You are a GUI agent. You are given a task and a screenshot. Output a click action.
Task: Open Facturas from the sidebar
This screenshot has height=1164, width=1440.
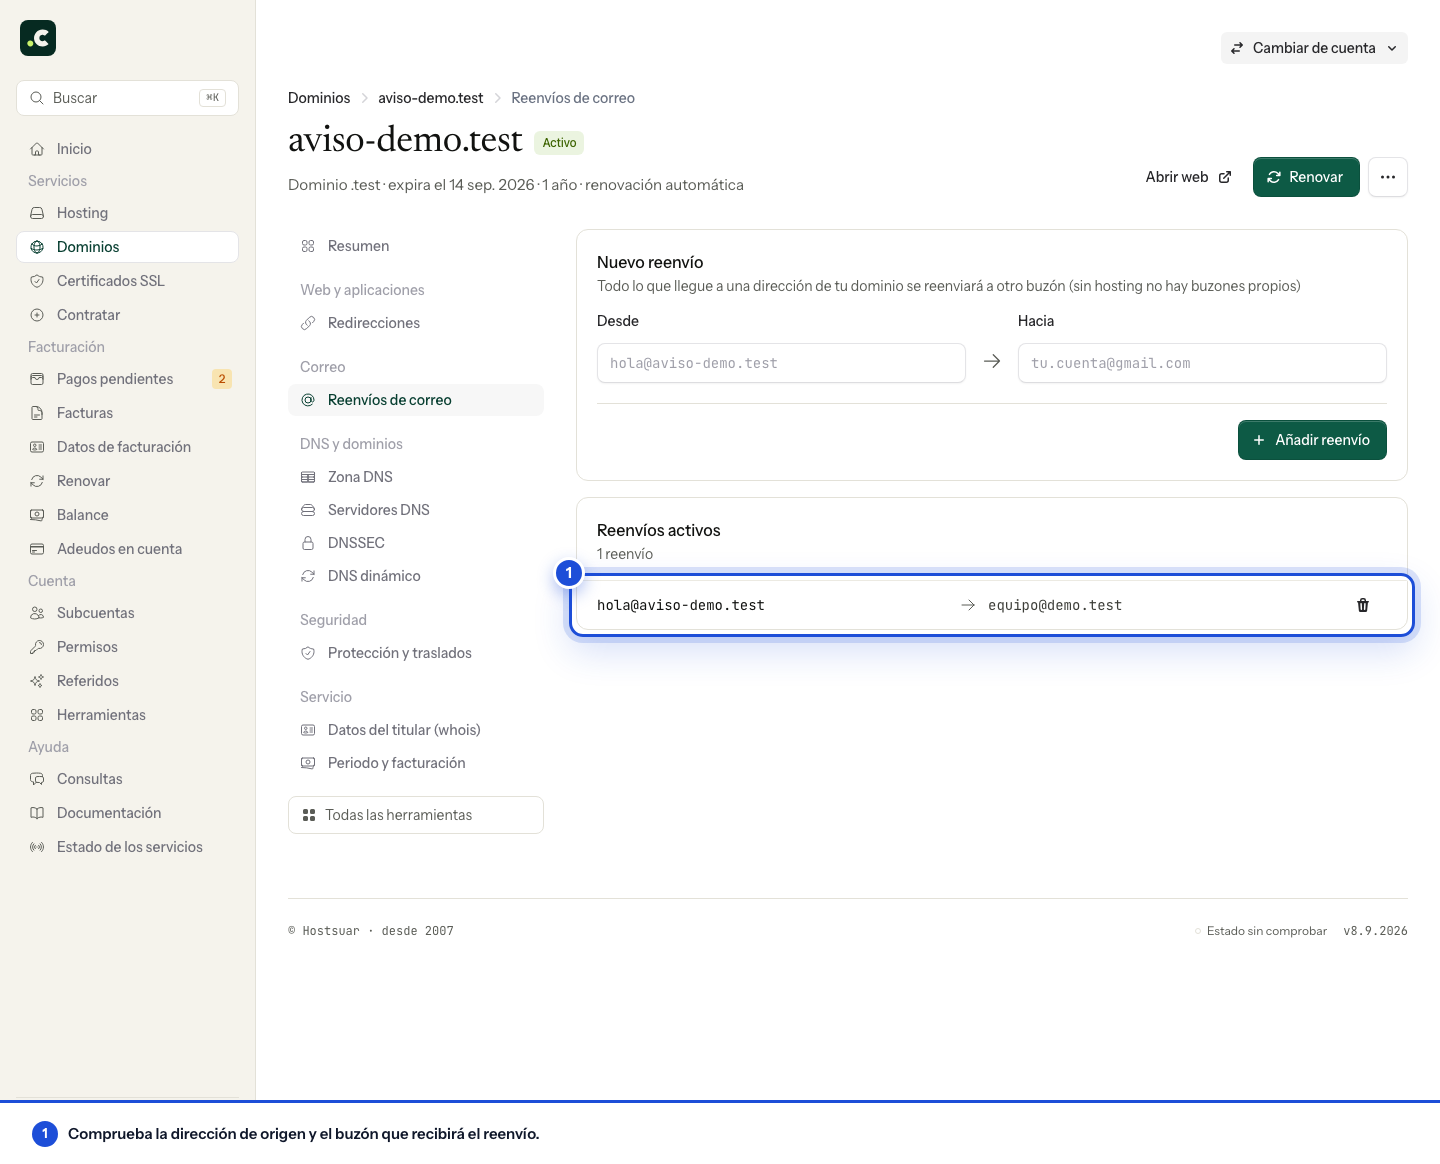(127, 413)
